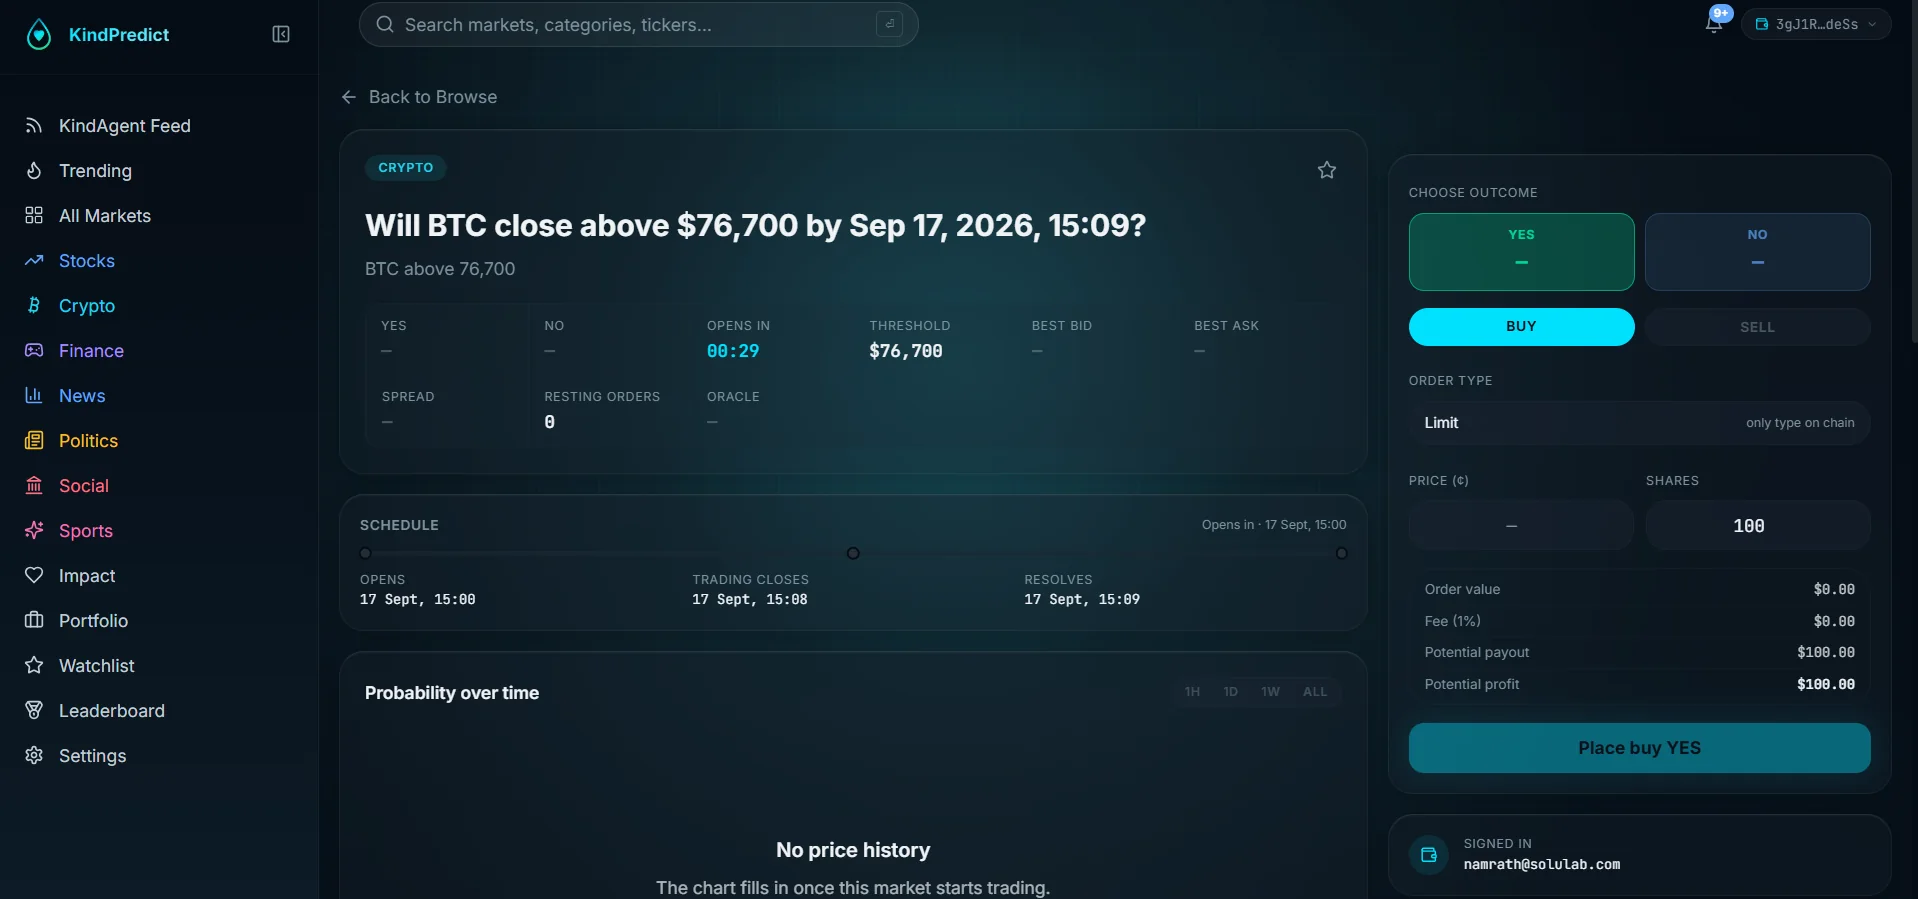
Task: Click the Resolves schedule marker
Action: (x=1341, y=553)
